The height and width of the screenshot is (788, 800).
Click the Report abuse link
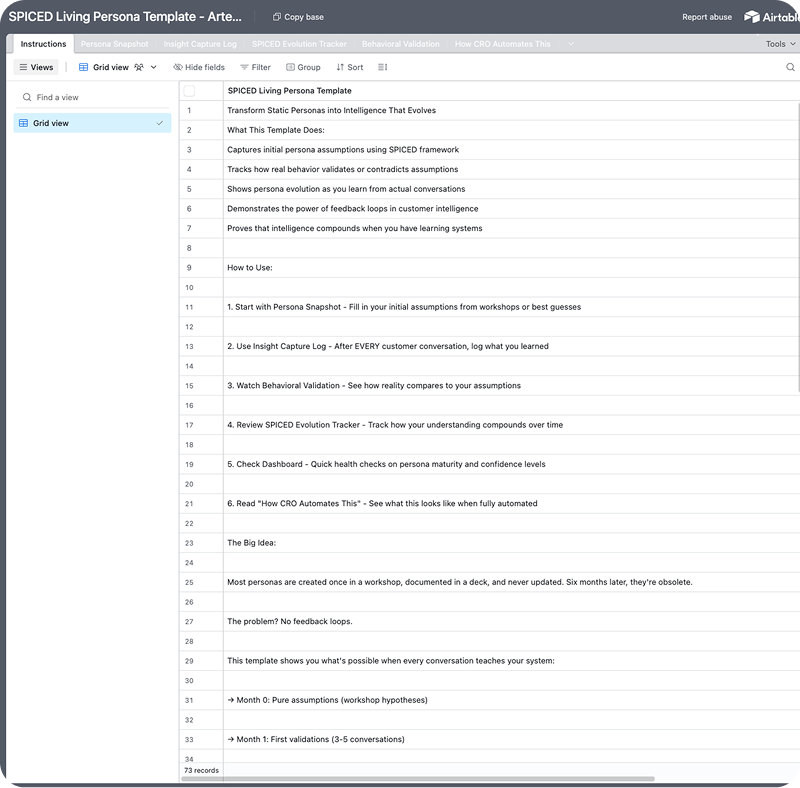point(706,17)
